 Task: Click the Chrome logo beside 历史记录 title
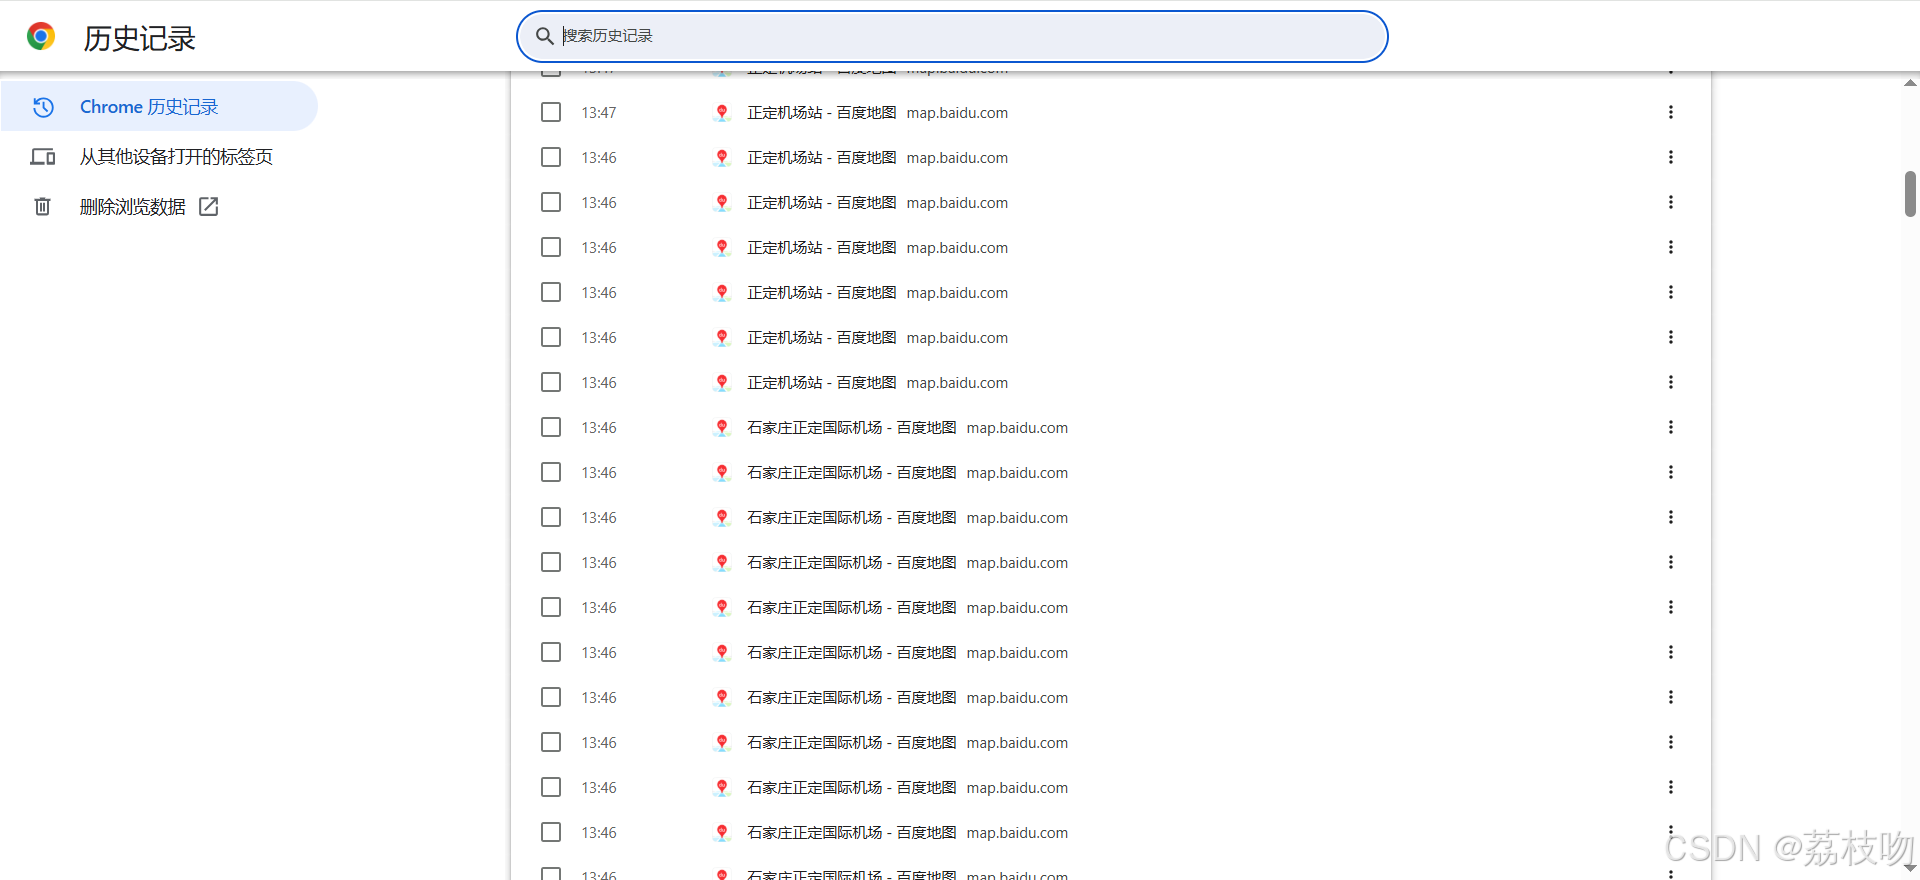41,37
